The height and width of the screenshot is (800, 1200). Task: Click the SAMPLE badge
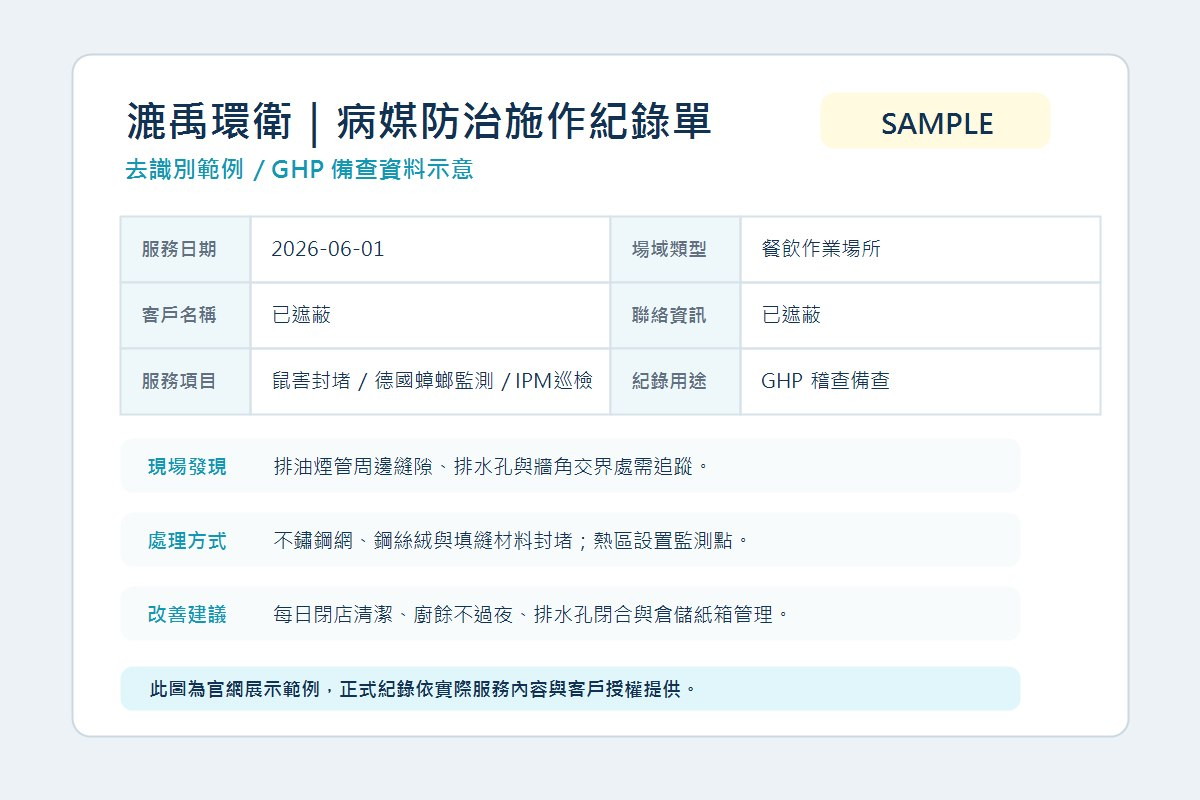click(x=935, y=121)
